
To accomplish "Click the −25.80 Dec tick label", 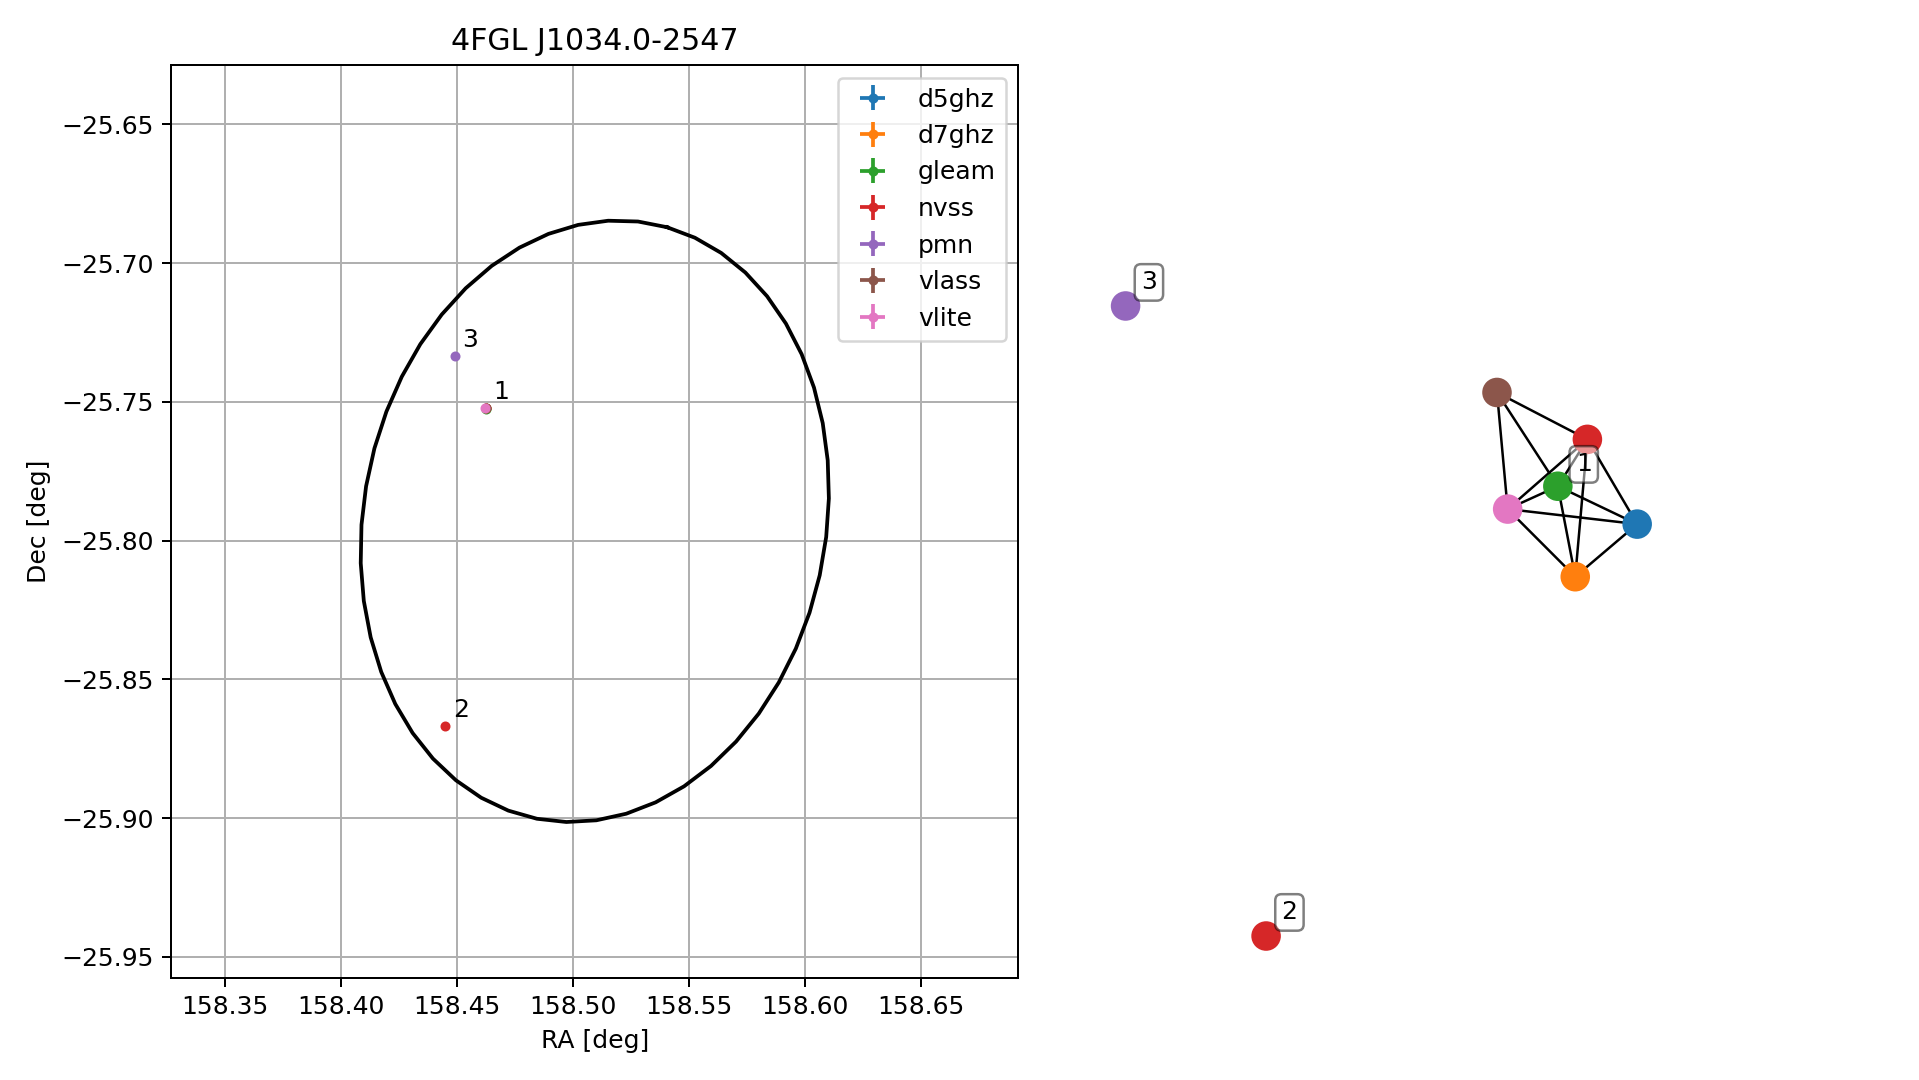I will (x=108, y=541).
